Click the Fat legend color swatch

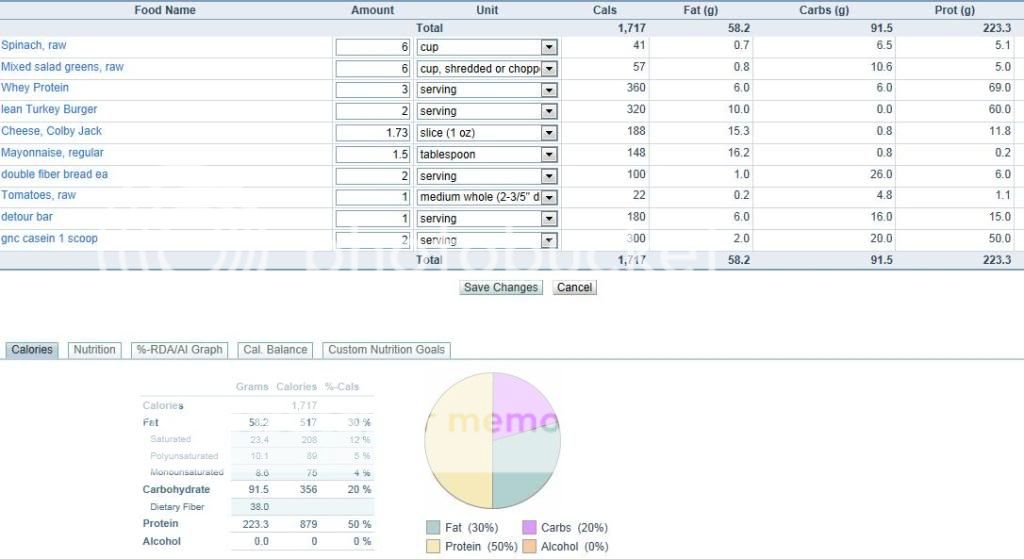coord(432,528)
